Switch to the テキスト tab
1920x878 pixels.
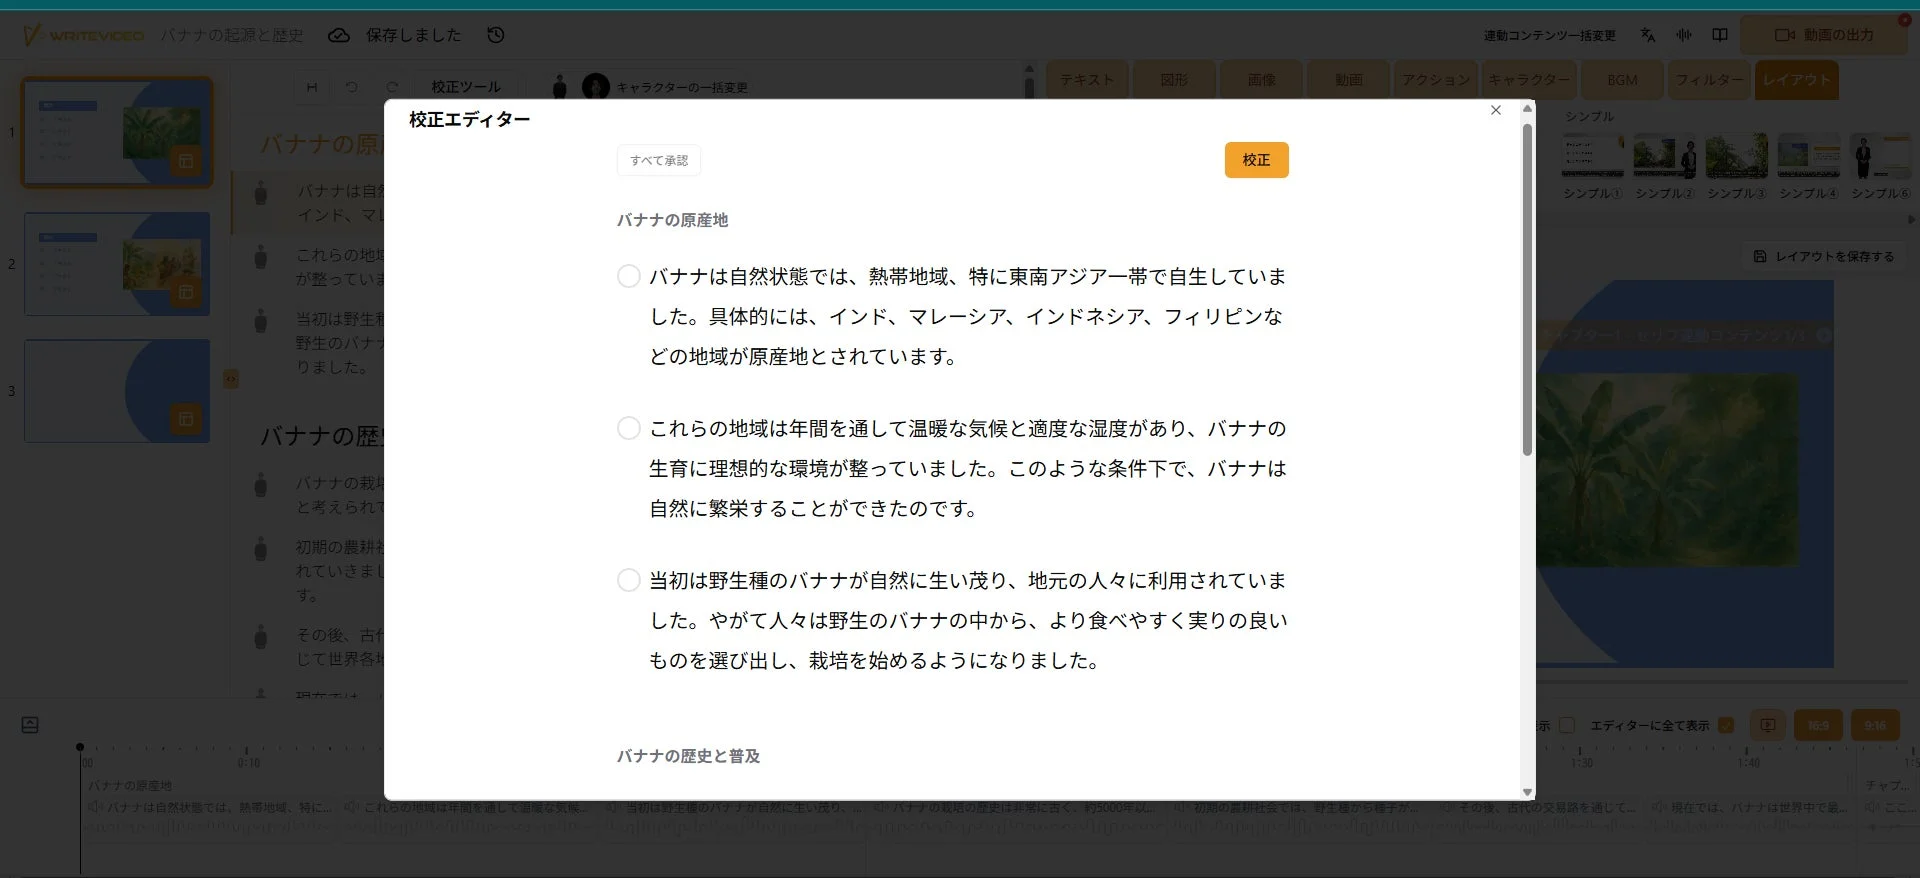1087,80
